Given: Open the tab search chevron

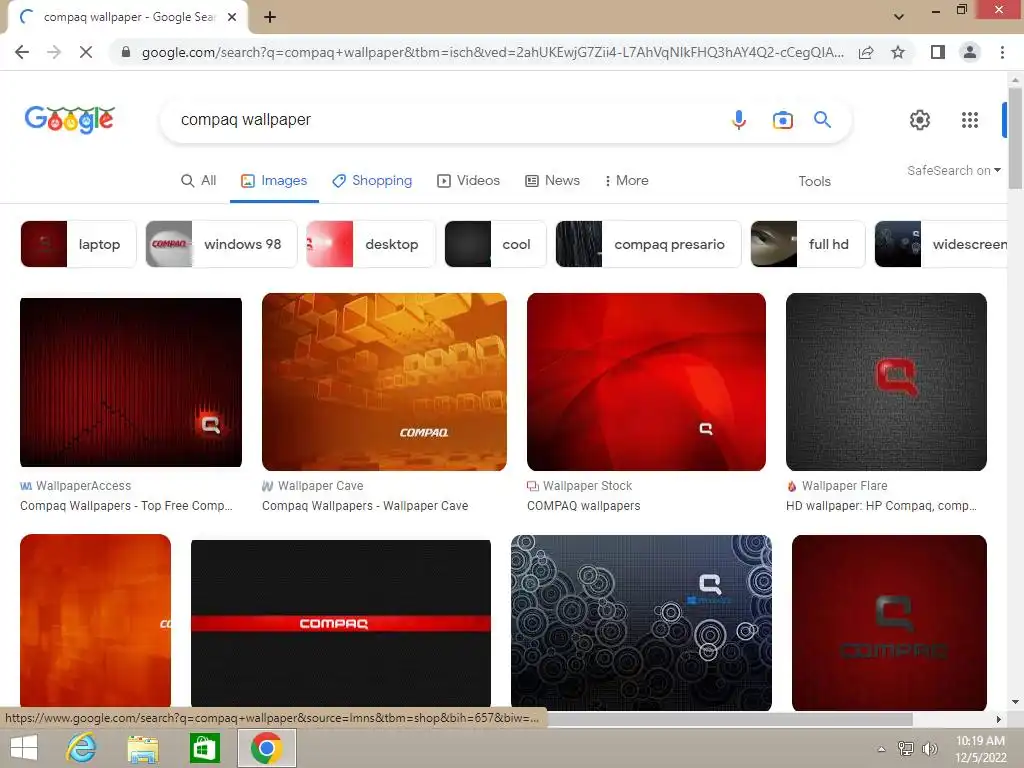Looking at the screenshot, I should coord(899,16).
